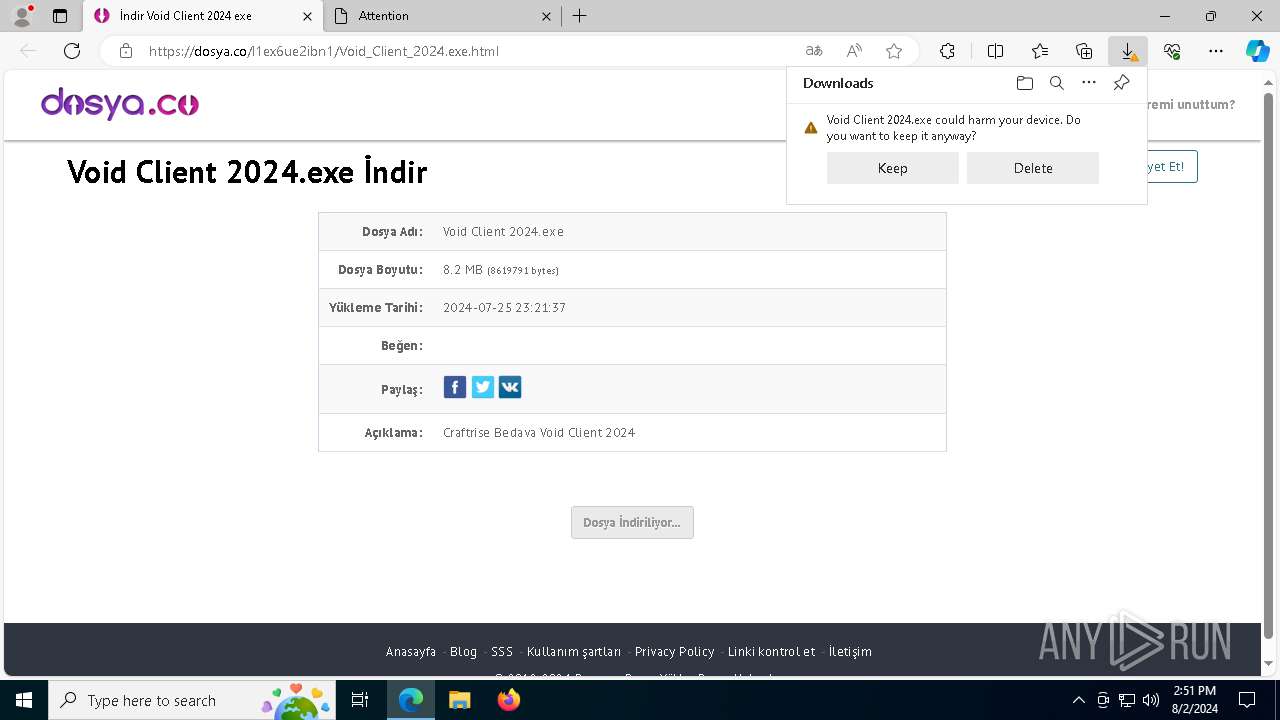Open Browser essentials
Image resolution: width=1280 pixels, height=720 pixels.
coord(1172,51)
